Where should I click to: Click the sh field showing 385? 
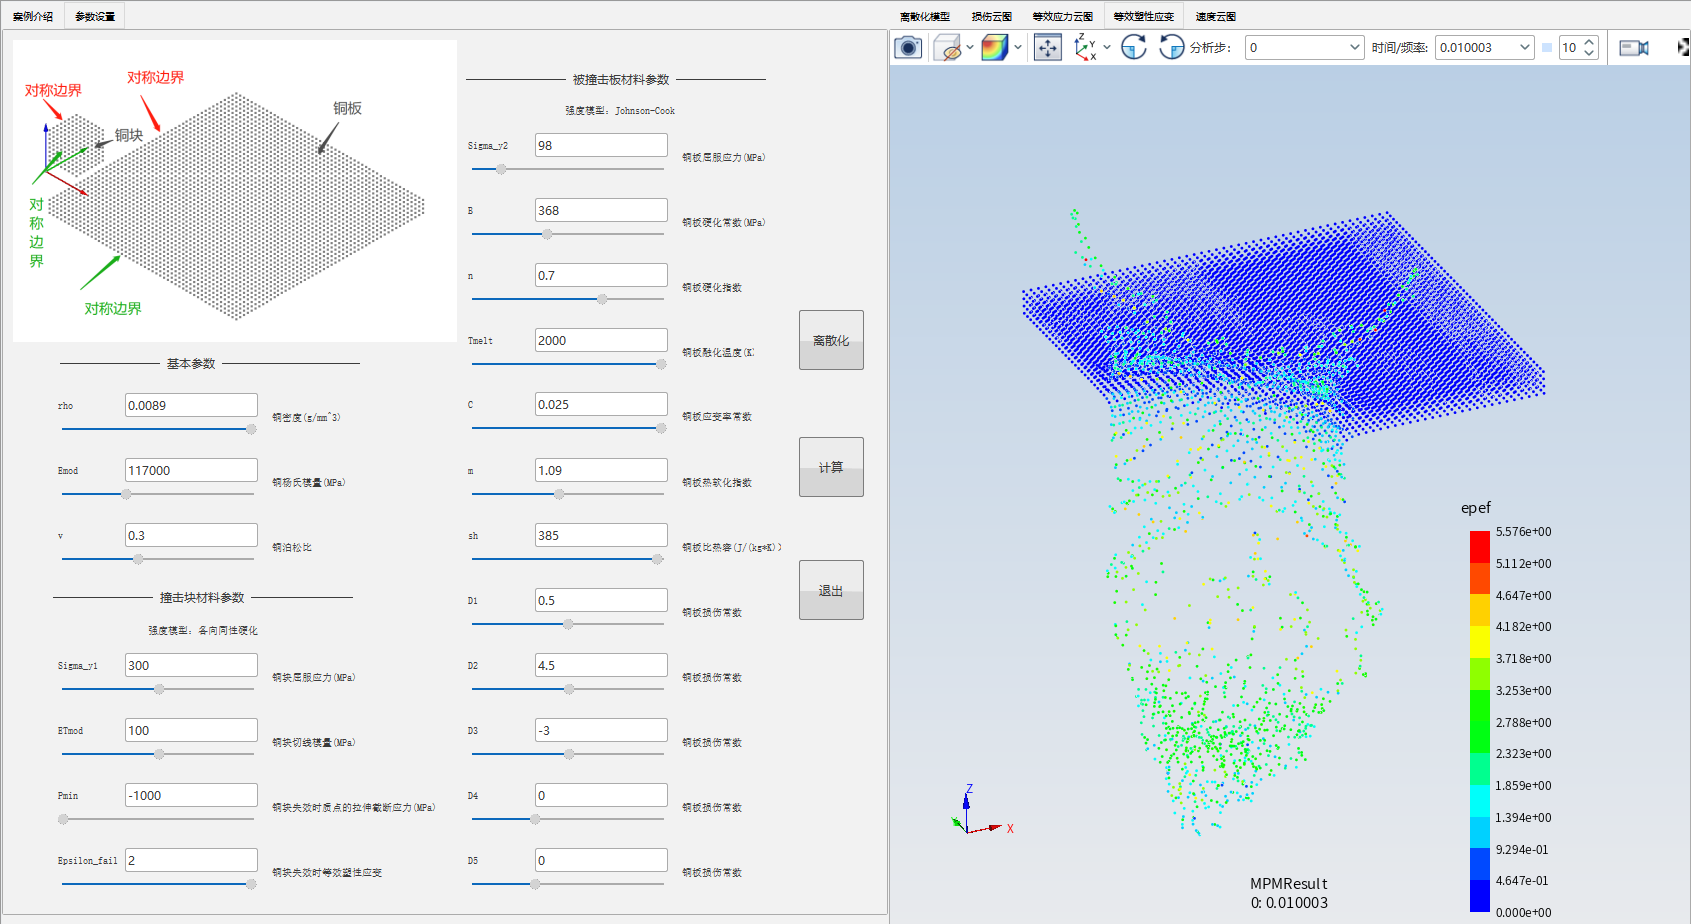pyautogui.click(x=601, y=535)
